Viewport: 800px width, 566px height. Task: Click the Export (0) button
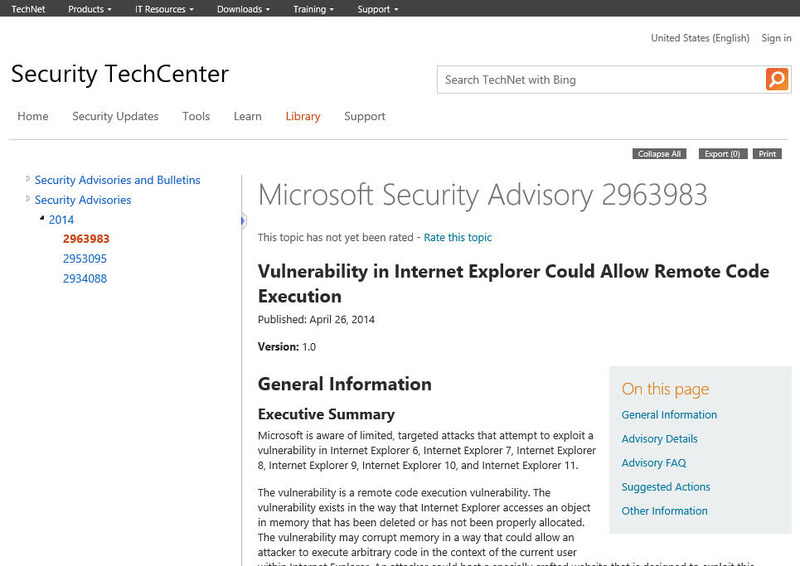tap(722, 154)
